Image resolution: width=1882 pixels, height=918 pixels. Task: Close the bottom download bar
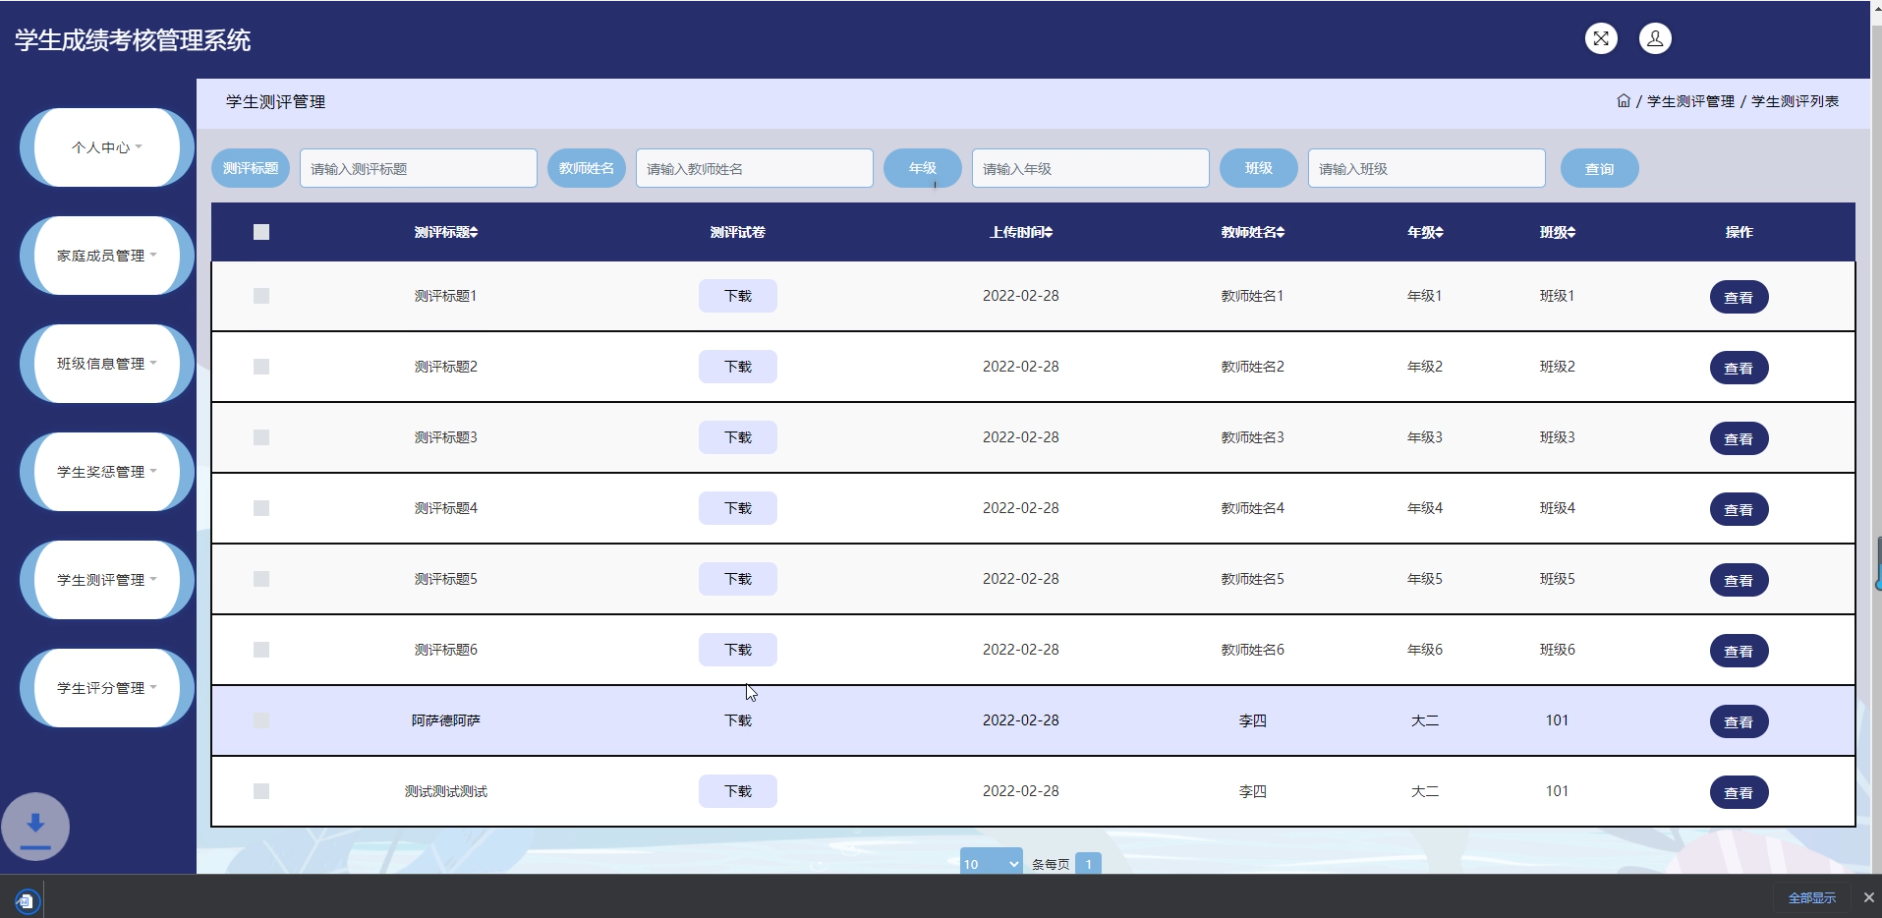click(1868, 898)
